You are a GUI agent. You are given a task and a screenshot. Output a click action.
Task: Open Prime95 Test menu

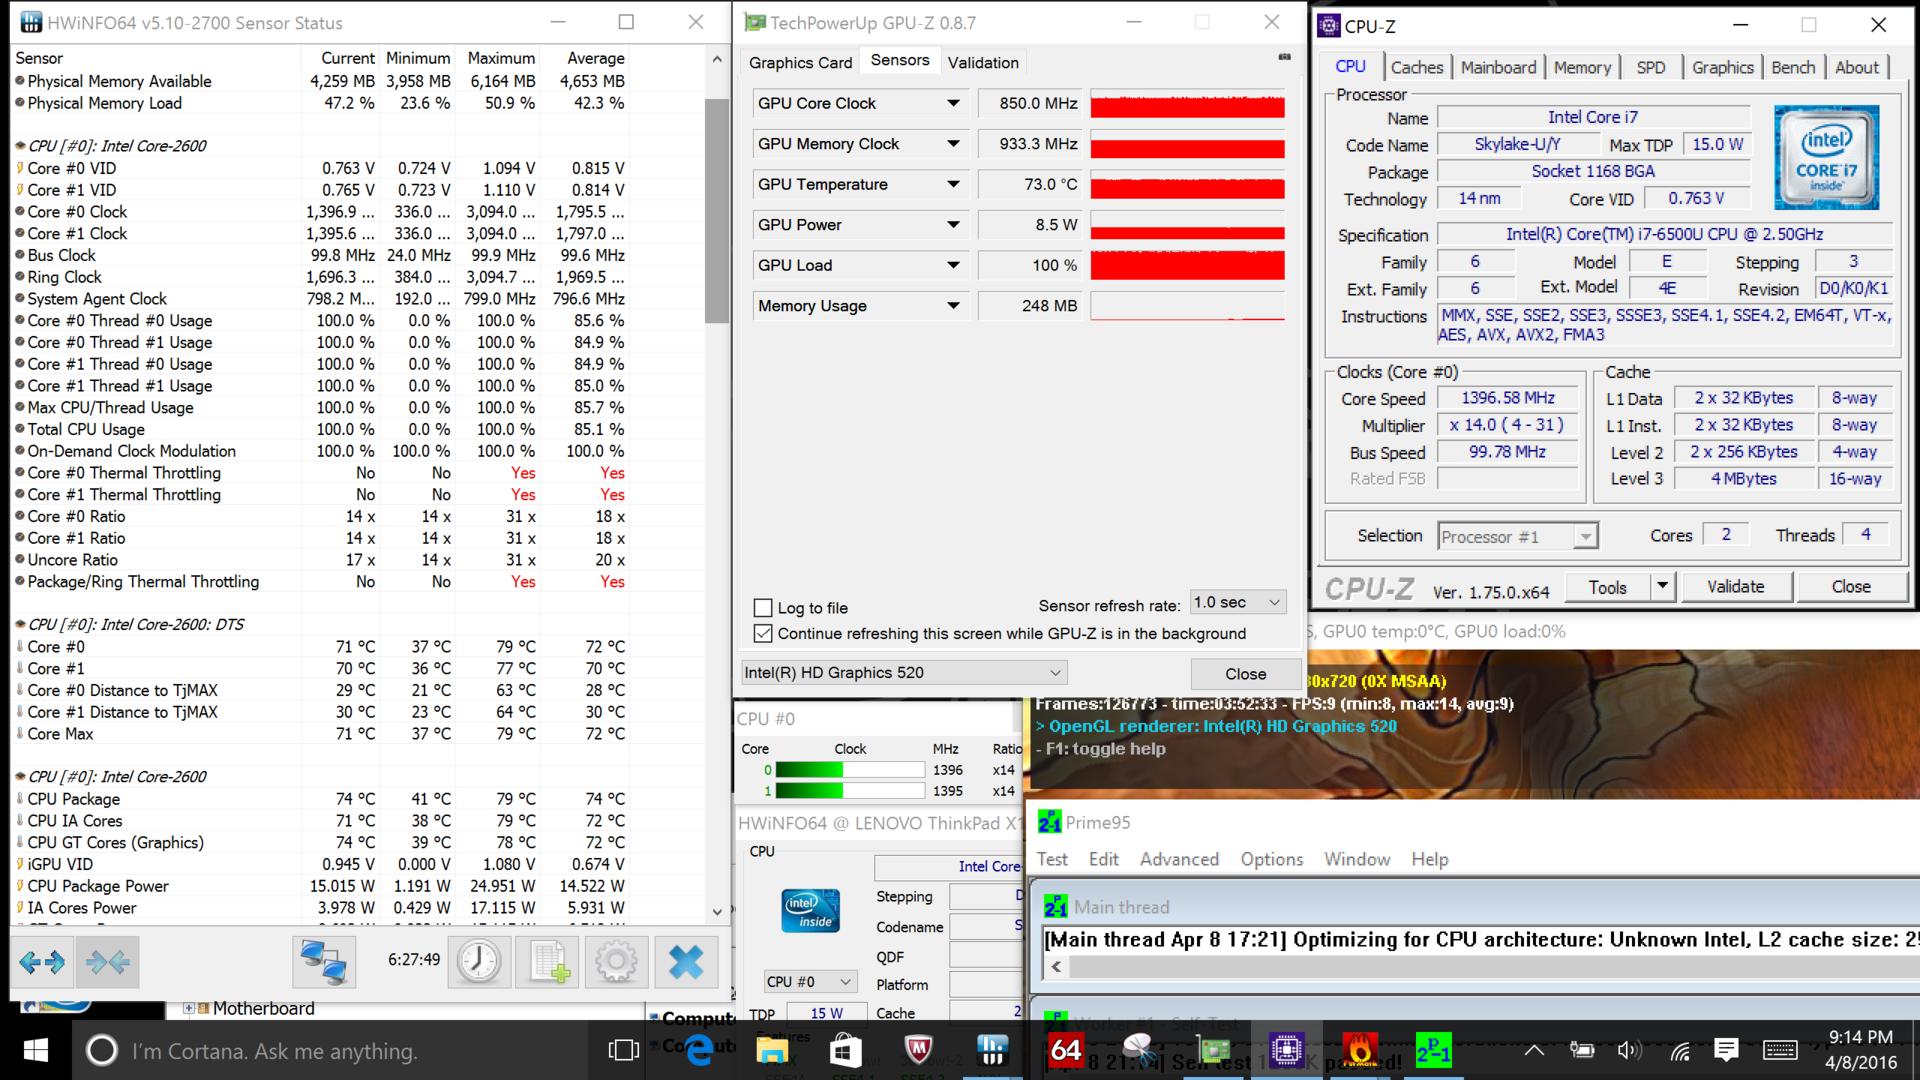point(1052,859)
